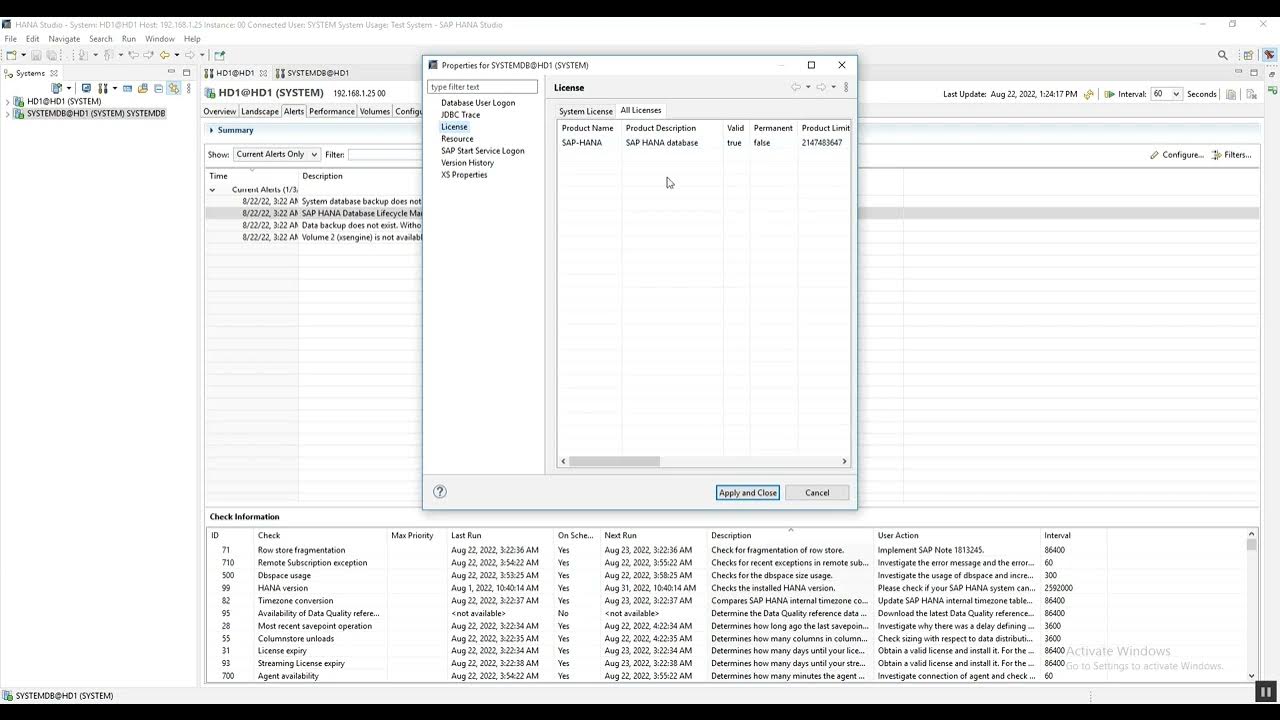Click the Open perspective icon near search
The width and height of the screenshot is (1280, 720).
1247,55
